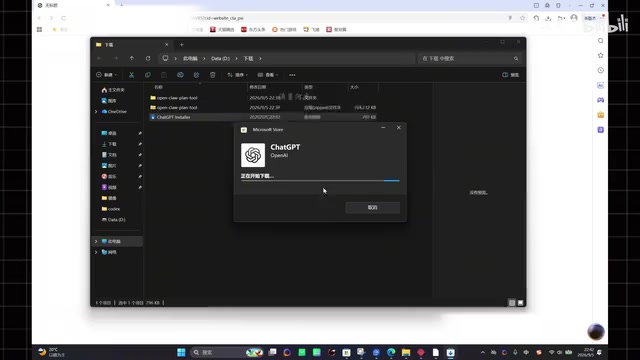640x360 pixels.
Task: Select the open-claw-plan-tool zipped archive row
Action: 263,108
